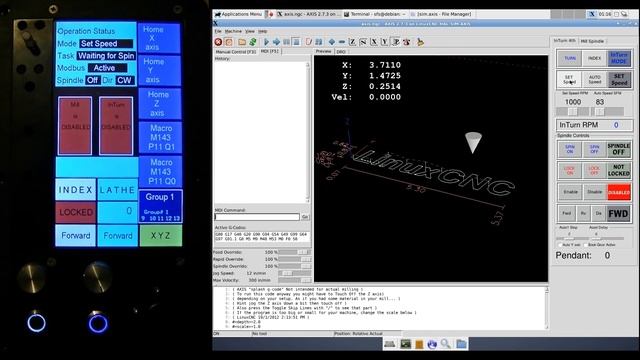Image resolution: width=640 pixels, height=360 pixels.
Task: Open the Machine menu
Action: click(233, 31)
